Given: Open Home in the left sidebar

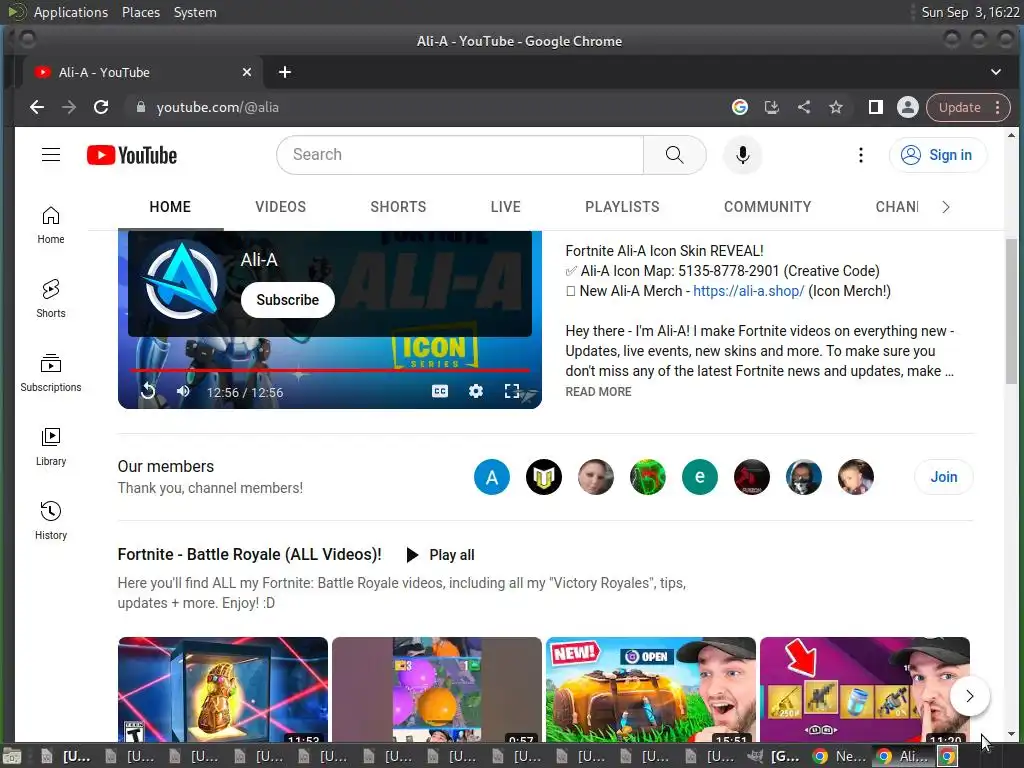Looking at the screenshot, I should tap(51, 225).
